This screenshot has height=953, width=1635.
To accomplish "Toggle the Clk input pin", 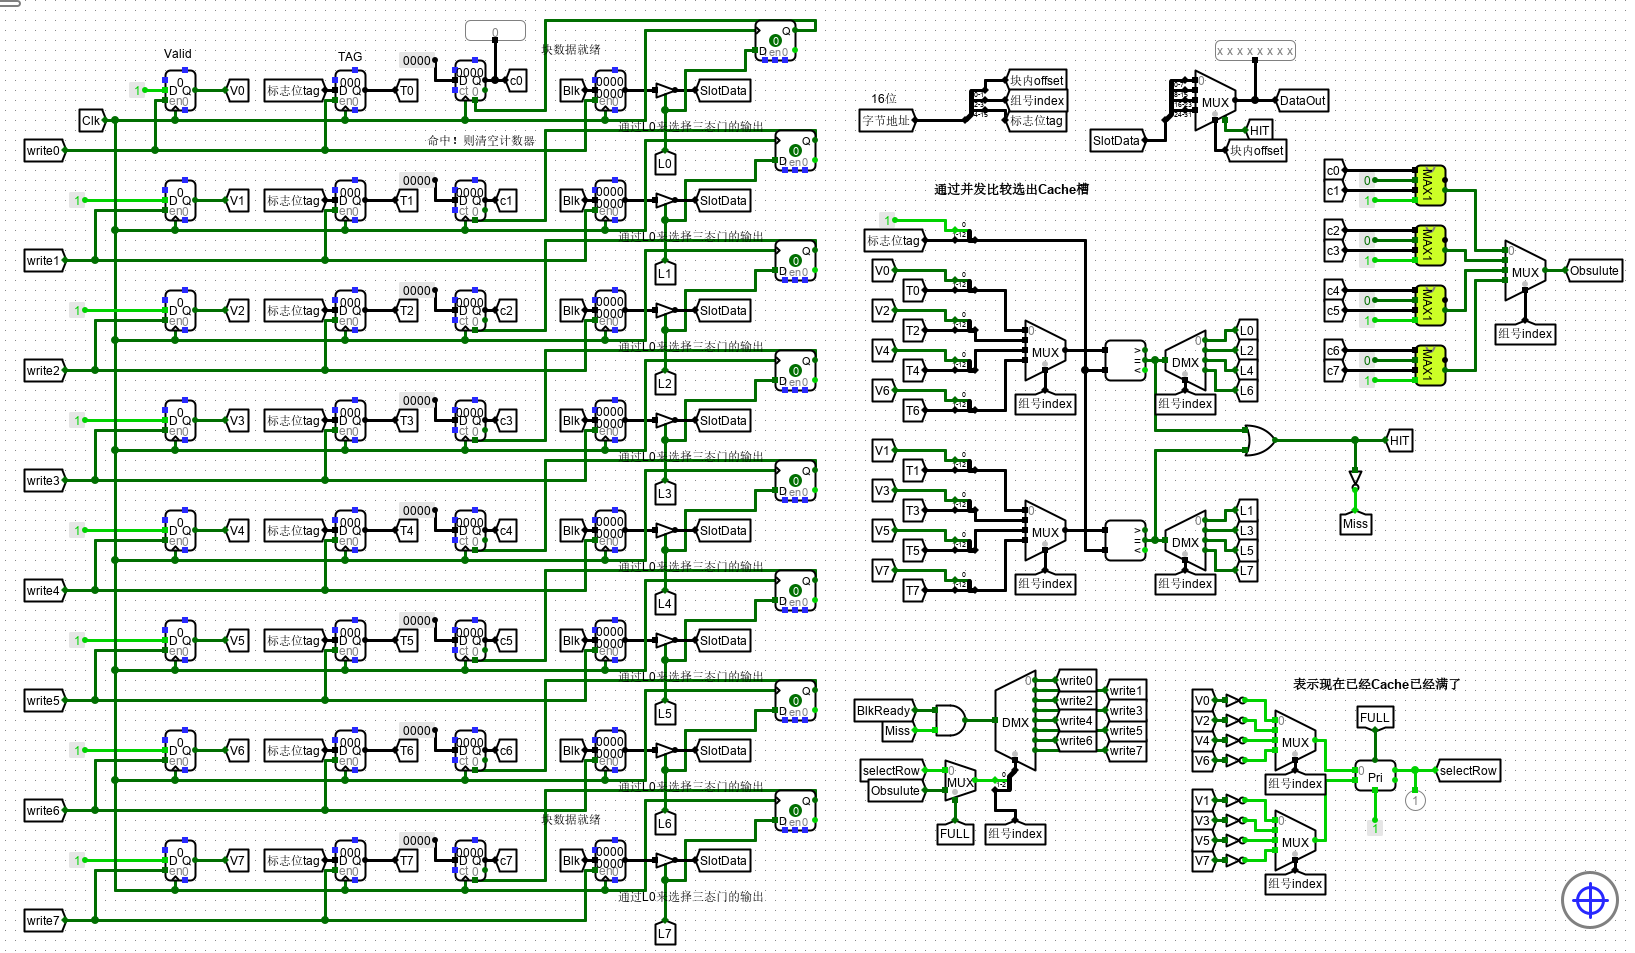I will tap(92, 121).
